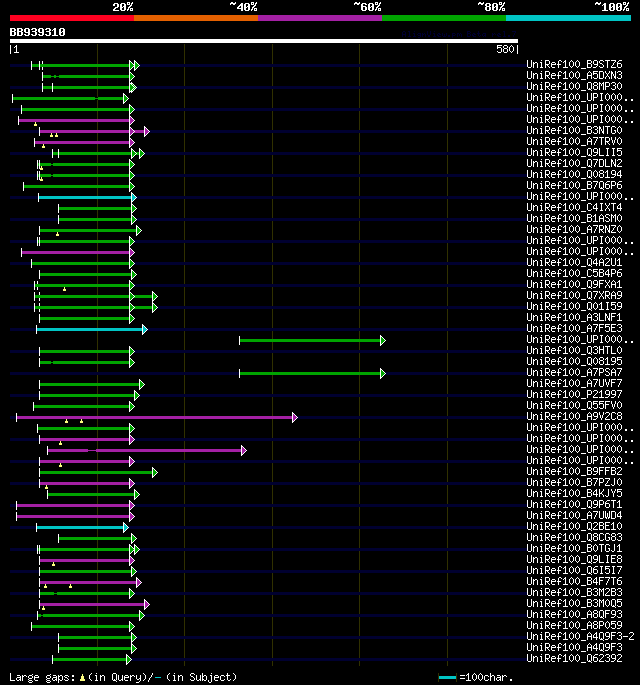The height and width of the screenshot is (685, 640).
Task: Select the UniRef100_Q08195 label
Action: [x=574, y=361]
